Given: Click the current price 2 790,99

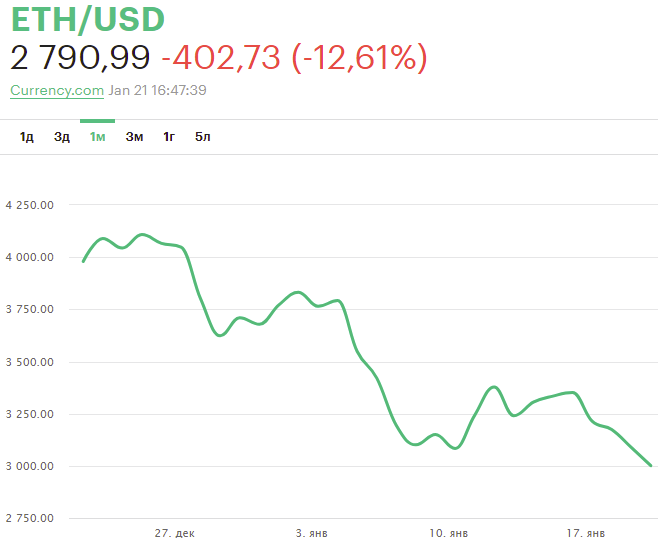Looking at the screenshot, I should pyautogui.click(x=80, y=58).
